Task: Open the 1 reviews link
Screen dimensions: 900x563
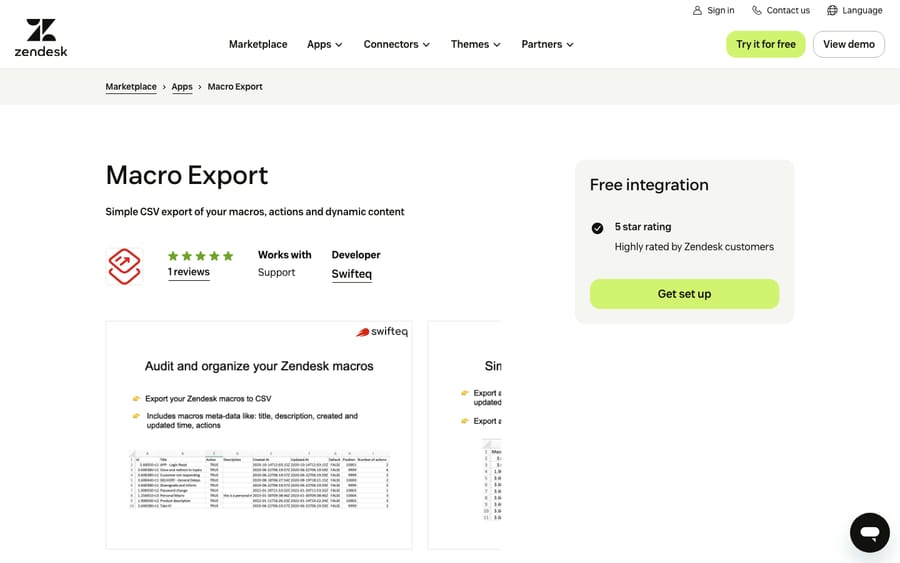Action: tap(189, 272)
